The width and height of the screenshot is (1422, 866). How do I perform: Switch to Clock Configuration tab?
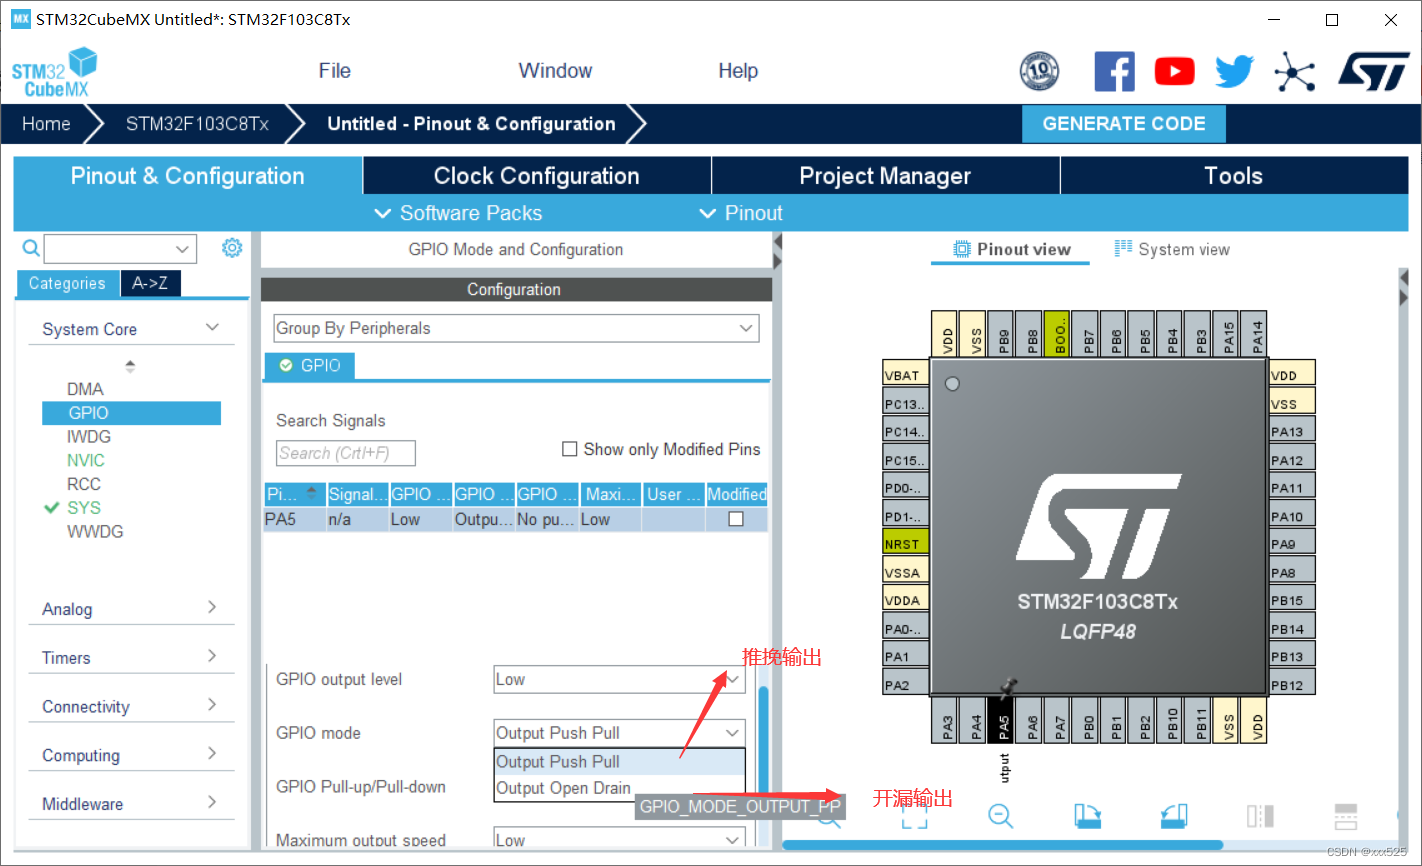[537, 176]
